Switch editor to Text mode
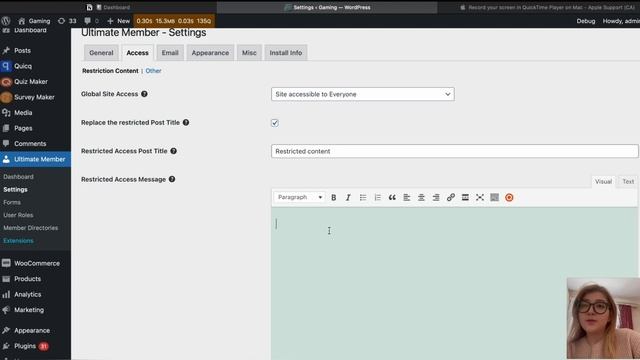 click(628, 182)
